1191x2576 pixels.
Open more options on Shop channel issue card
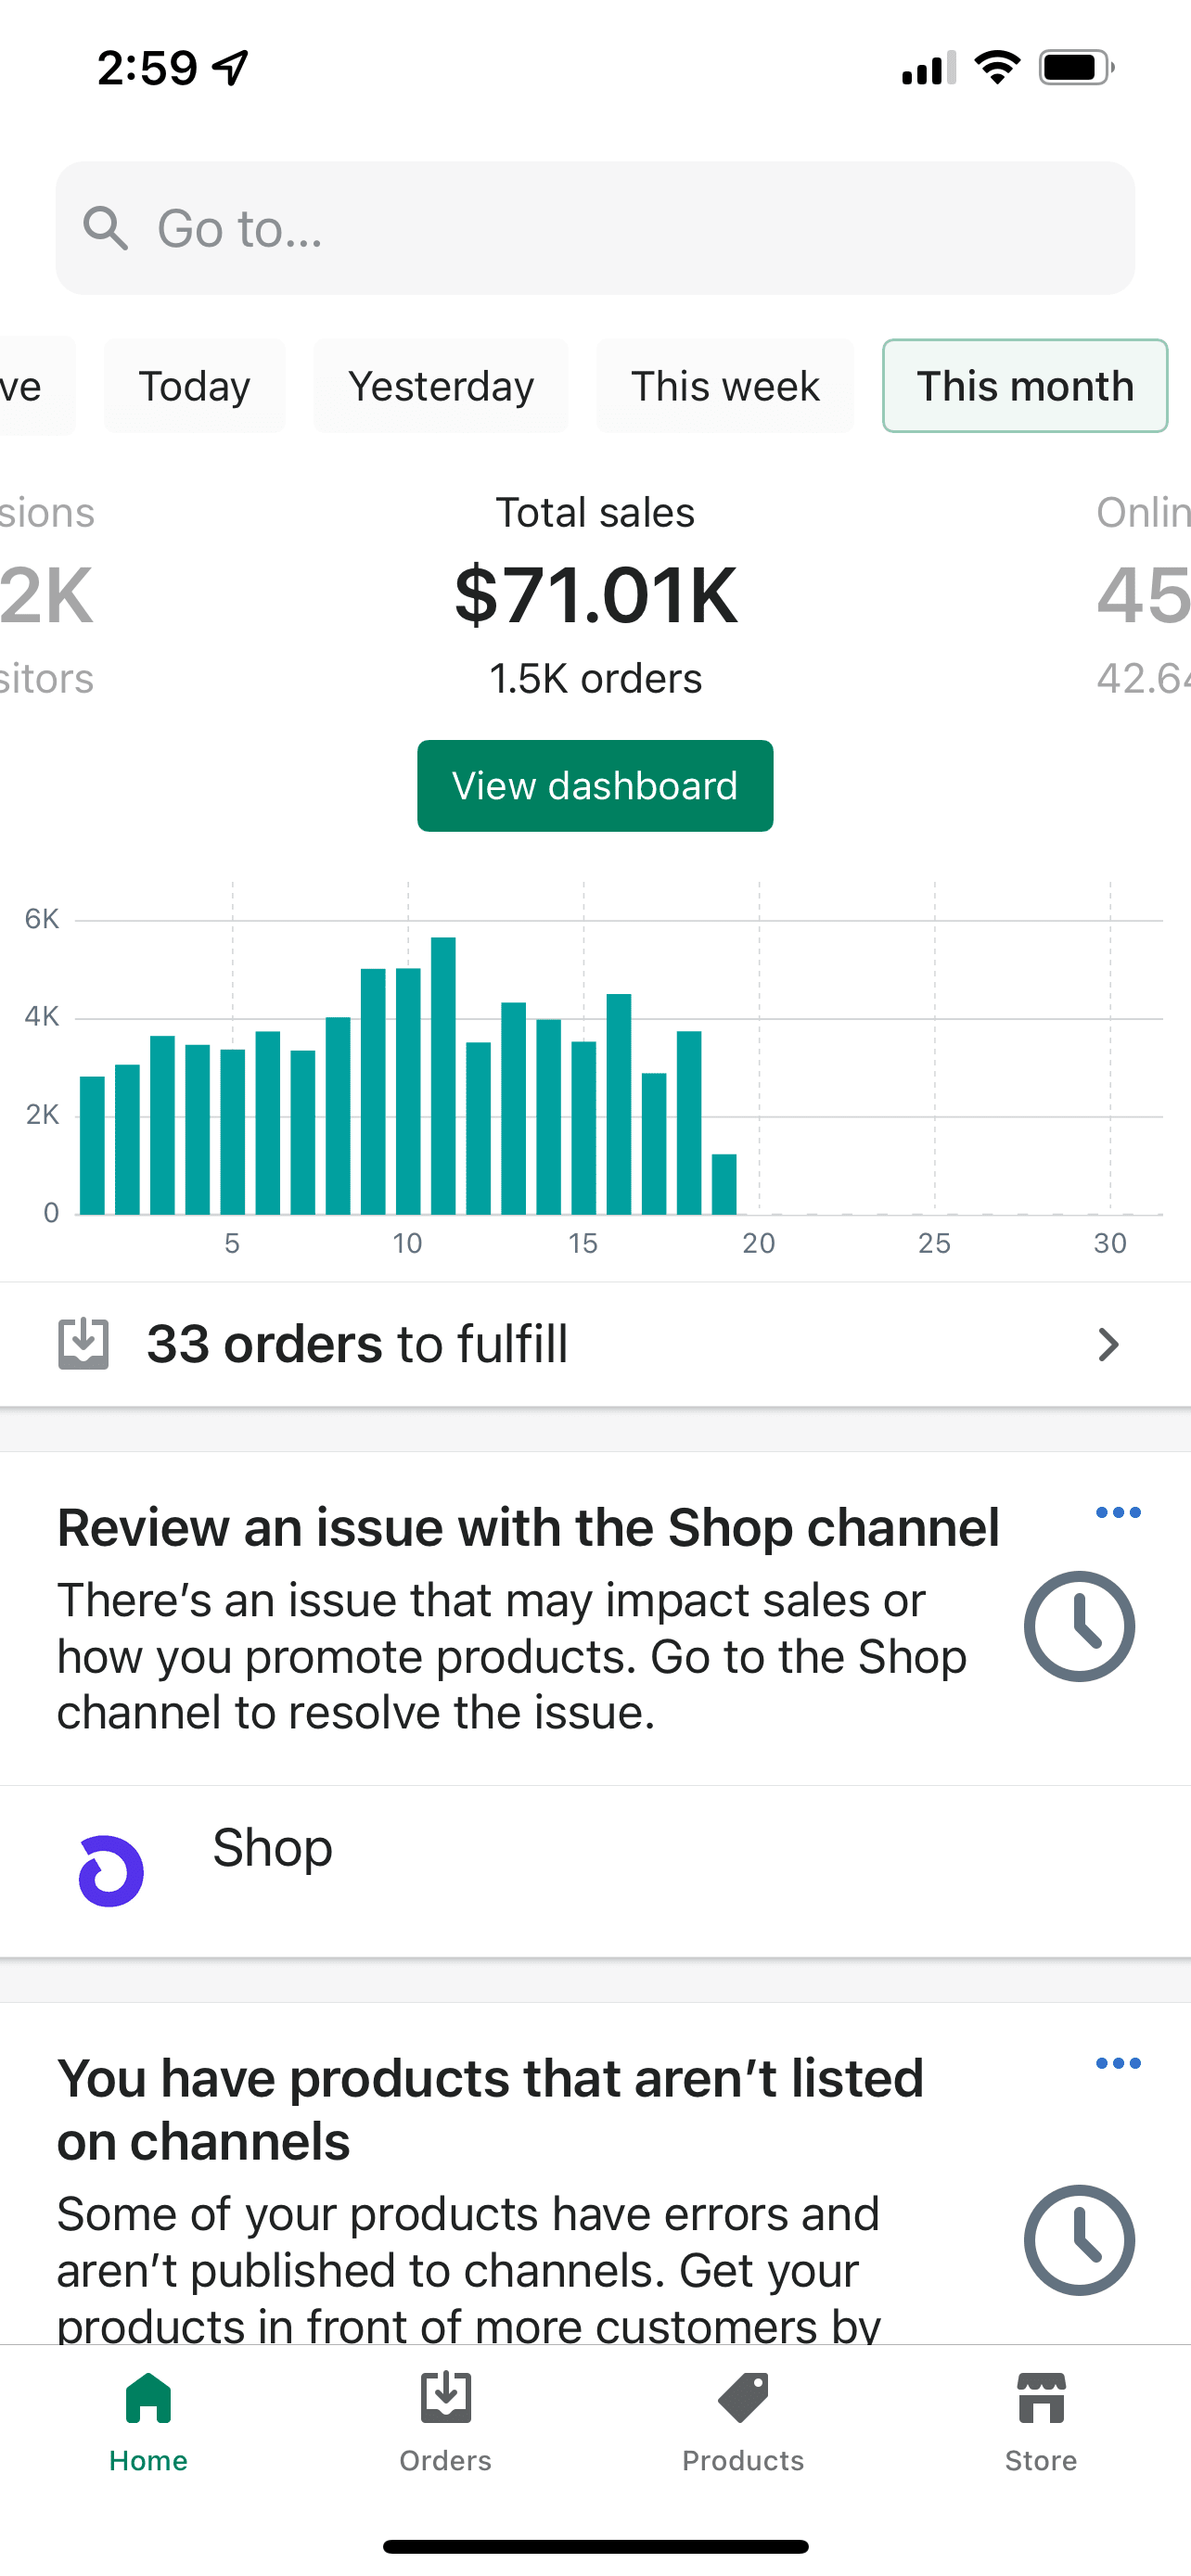tap(1118, 1512)
